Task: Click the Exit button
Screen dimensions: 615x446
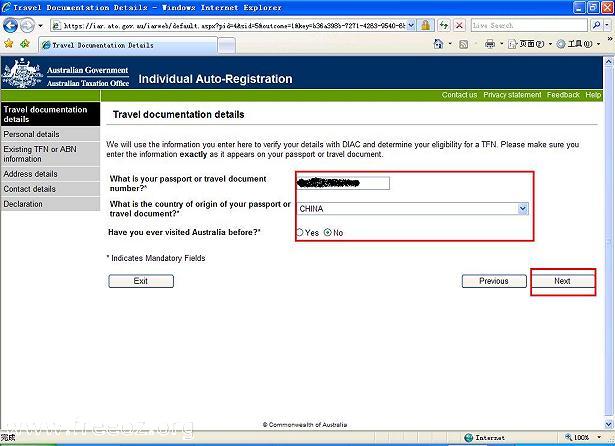Action: click(141, 281)
